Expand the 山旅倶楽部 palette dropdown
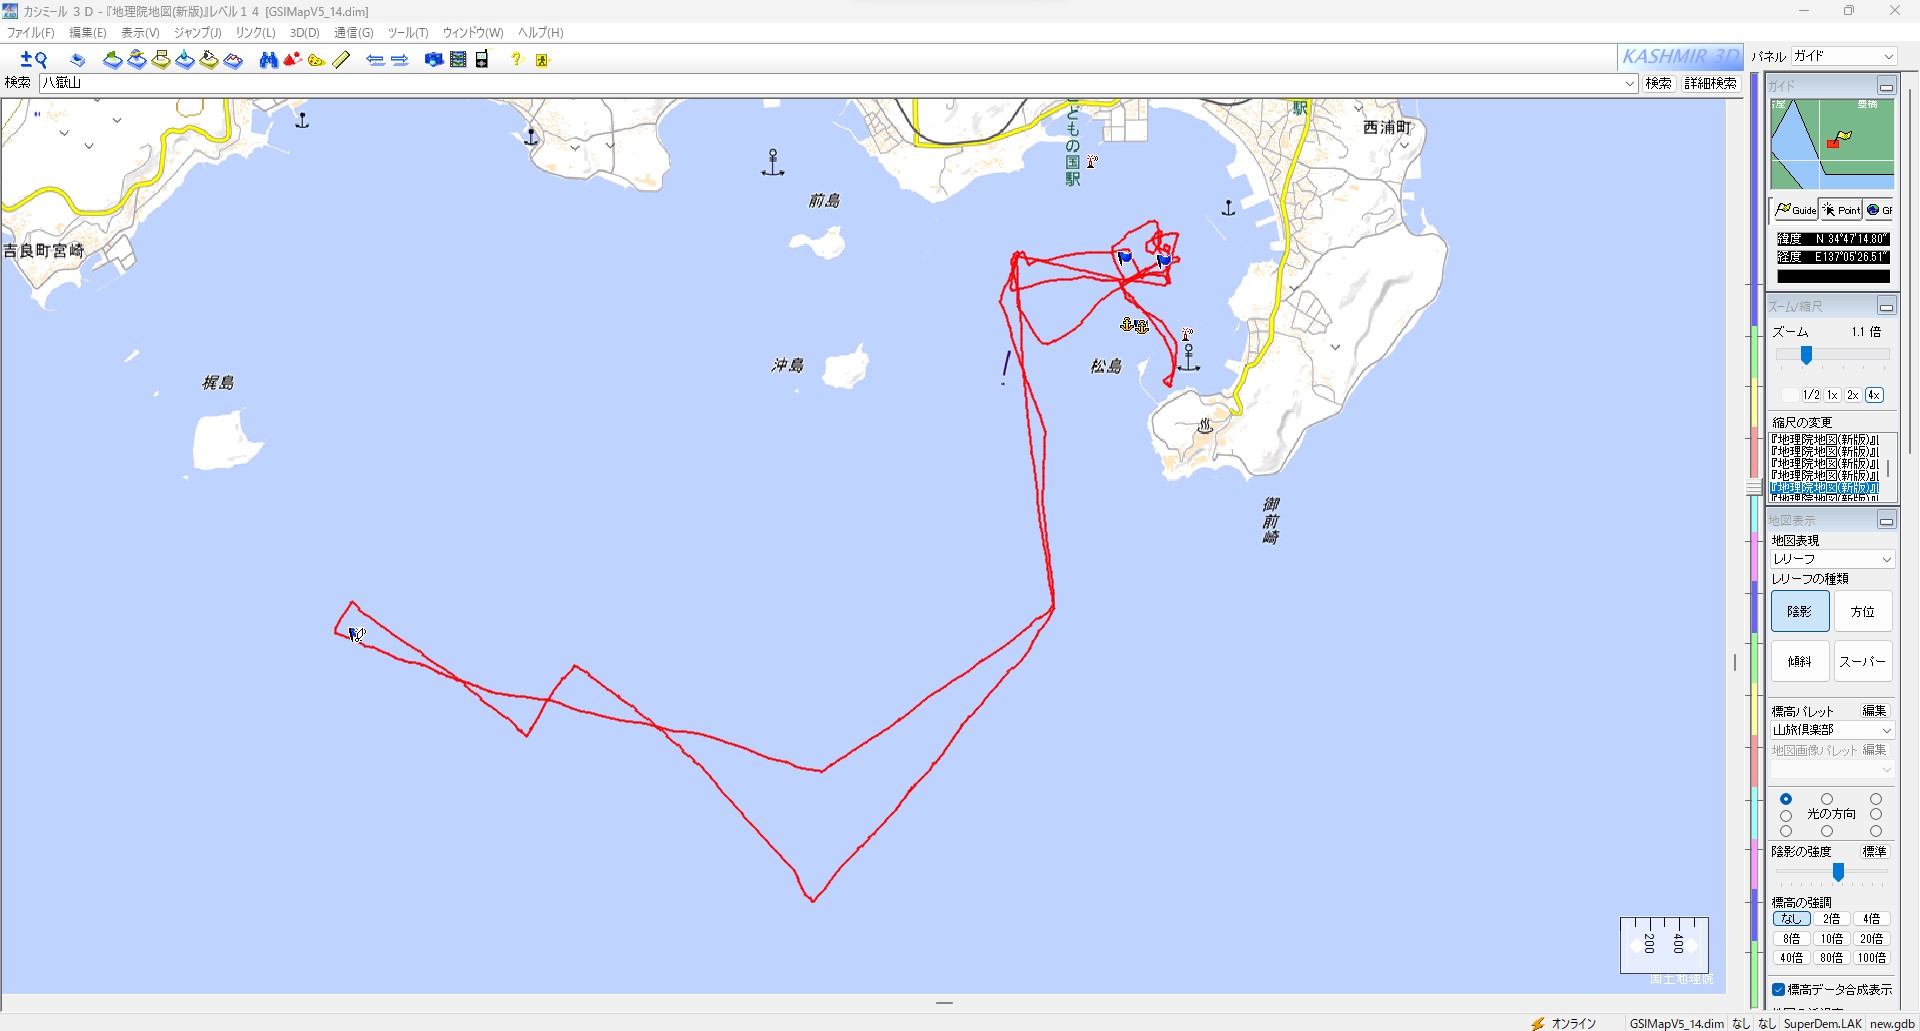The height and width of the screenshot is (1031, 1920). pyautogui.click(x=1832, y=730)
